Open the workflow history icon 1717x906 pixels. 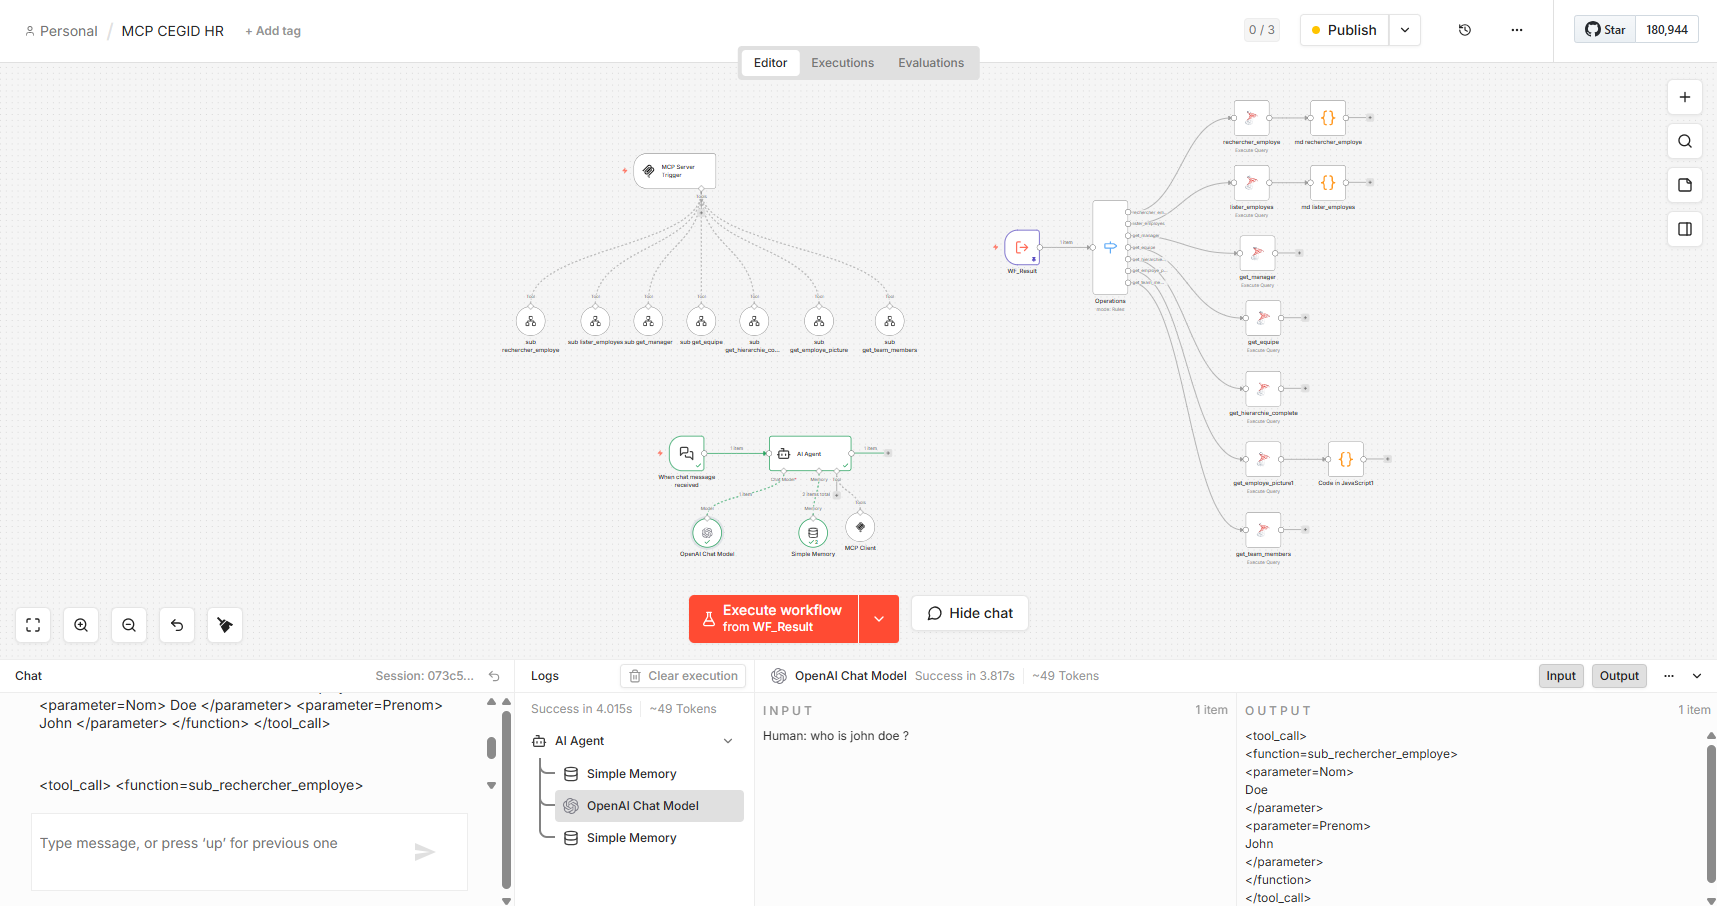point(1465,30)
